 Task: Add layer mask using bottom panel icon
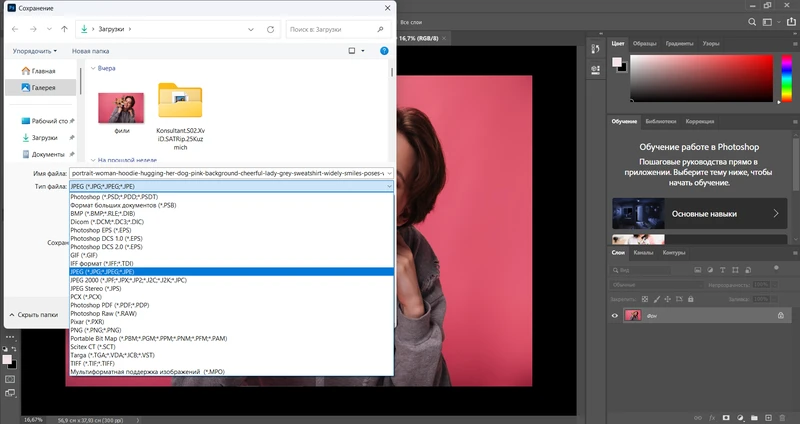[726, 415]
